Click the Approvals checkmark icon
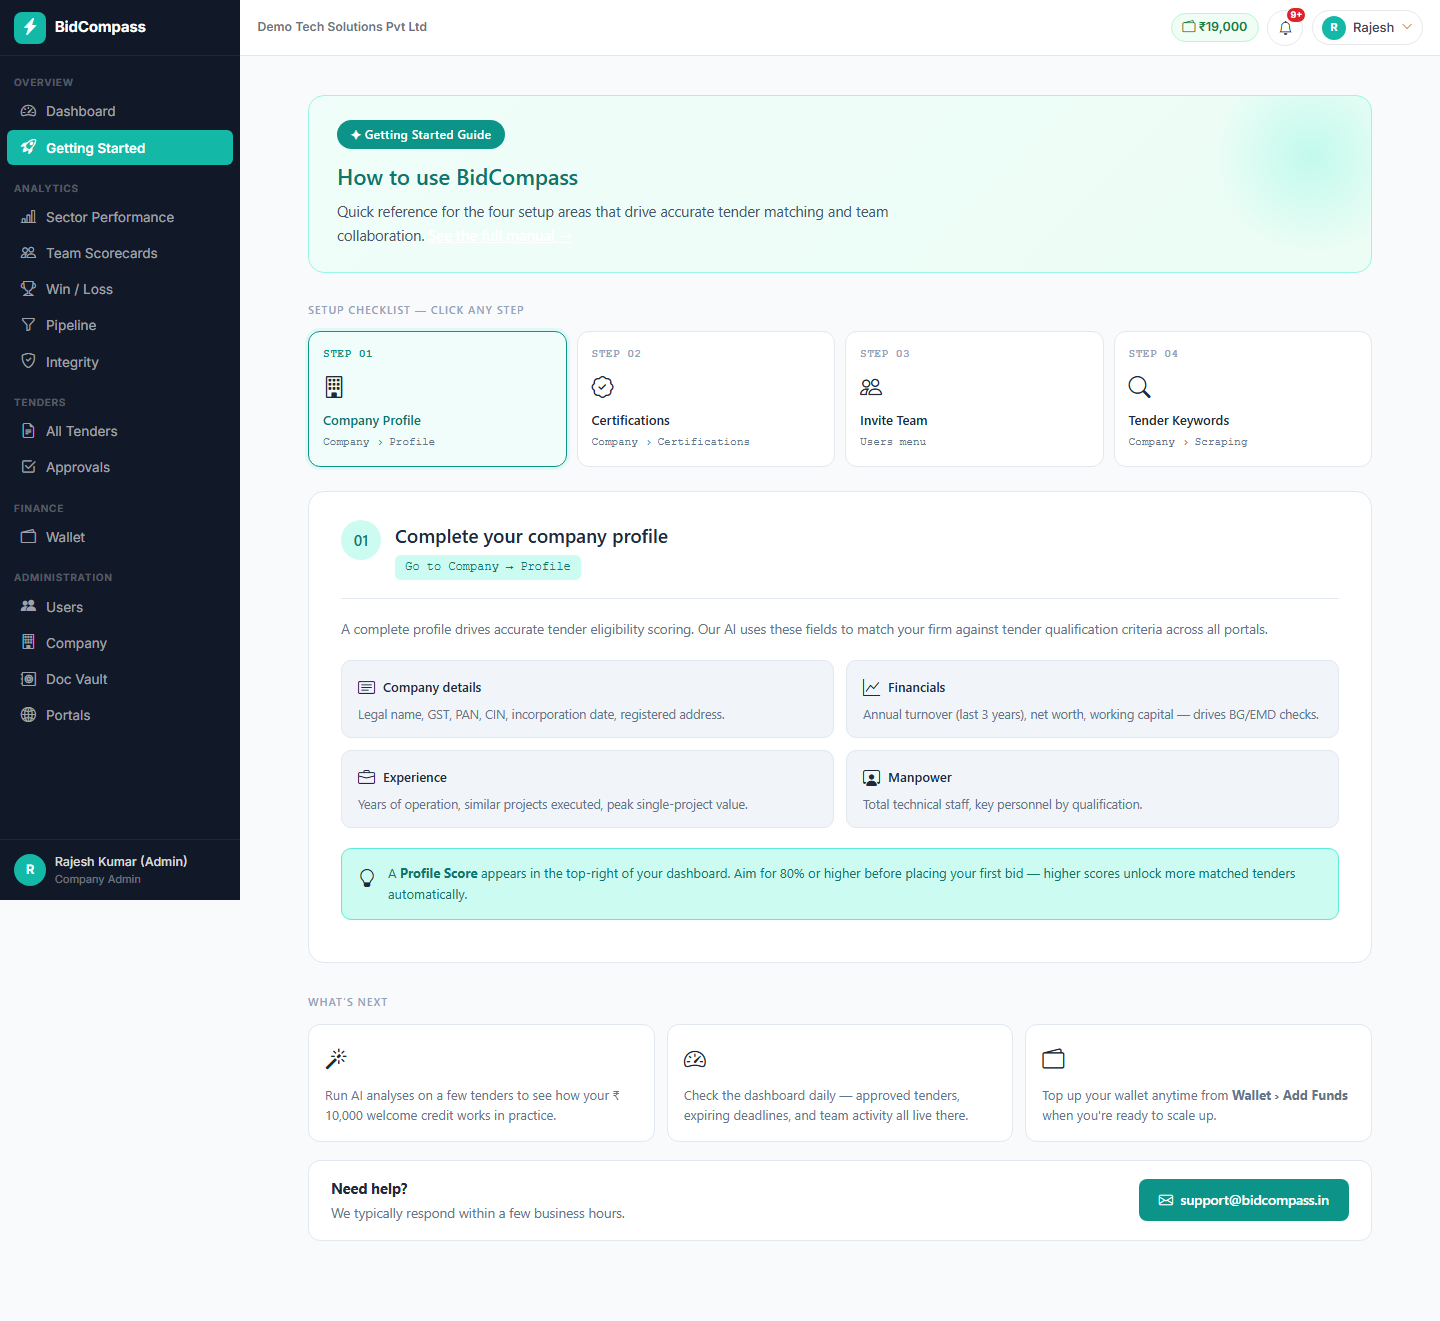The width and height of the screenshot is (1440, 1321). 28,467
